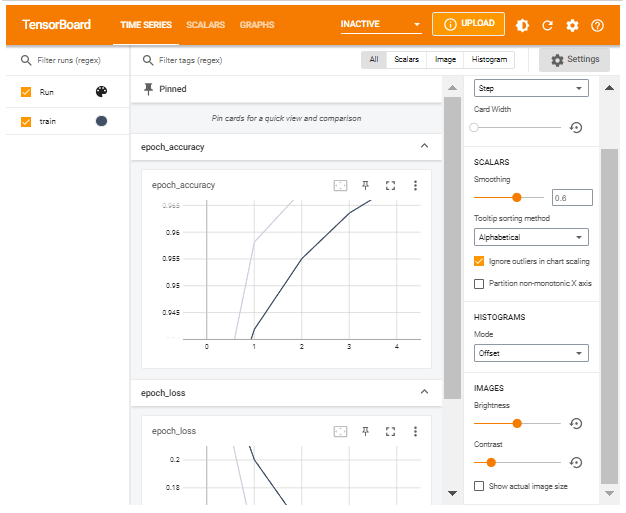Reset the Card Width slider
Screen dimensions: 626x513
click(x=576, y=128)
